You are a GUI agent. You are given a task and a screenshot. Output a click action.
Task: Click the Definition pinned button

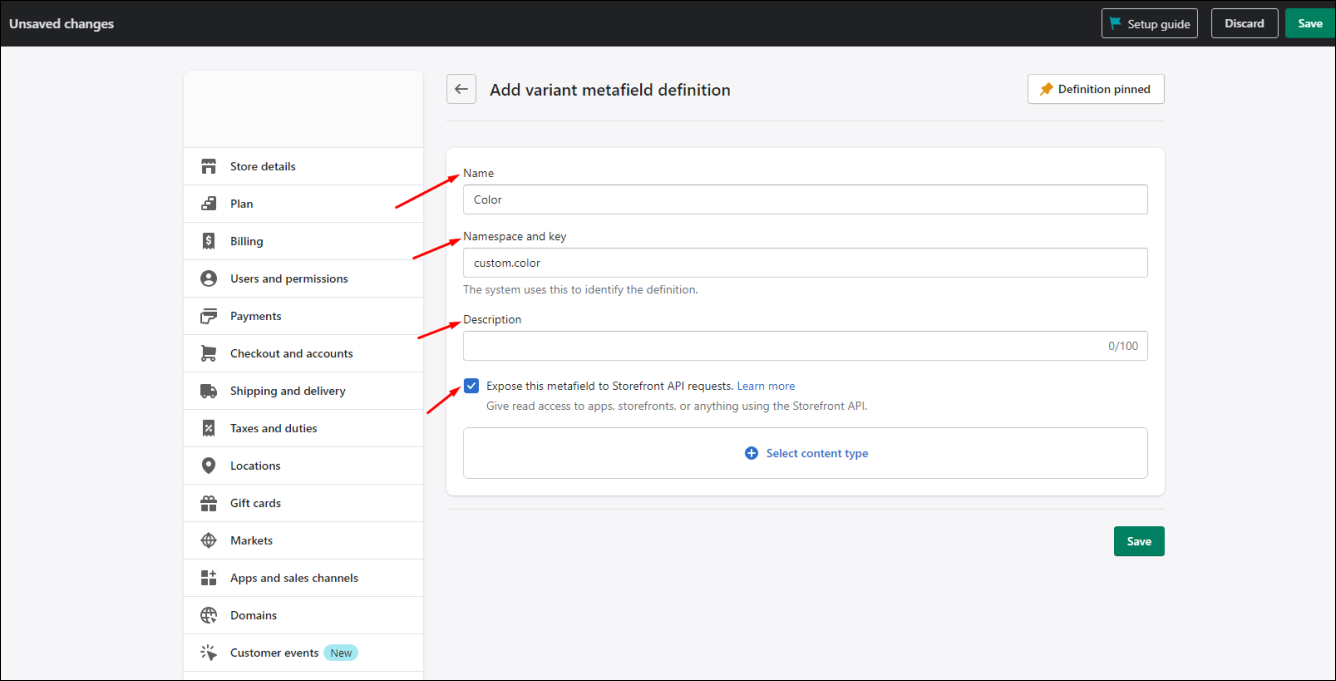1096,89
